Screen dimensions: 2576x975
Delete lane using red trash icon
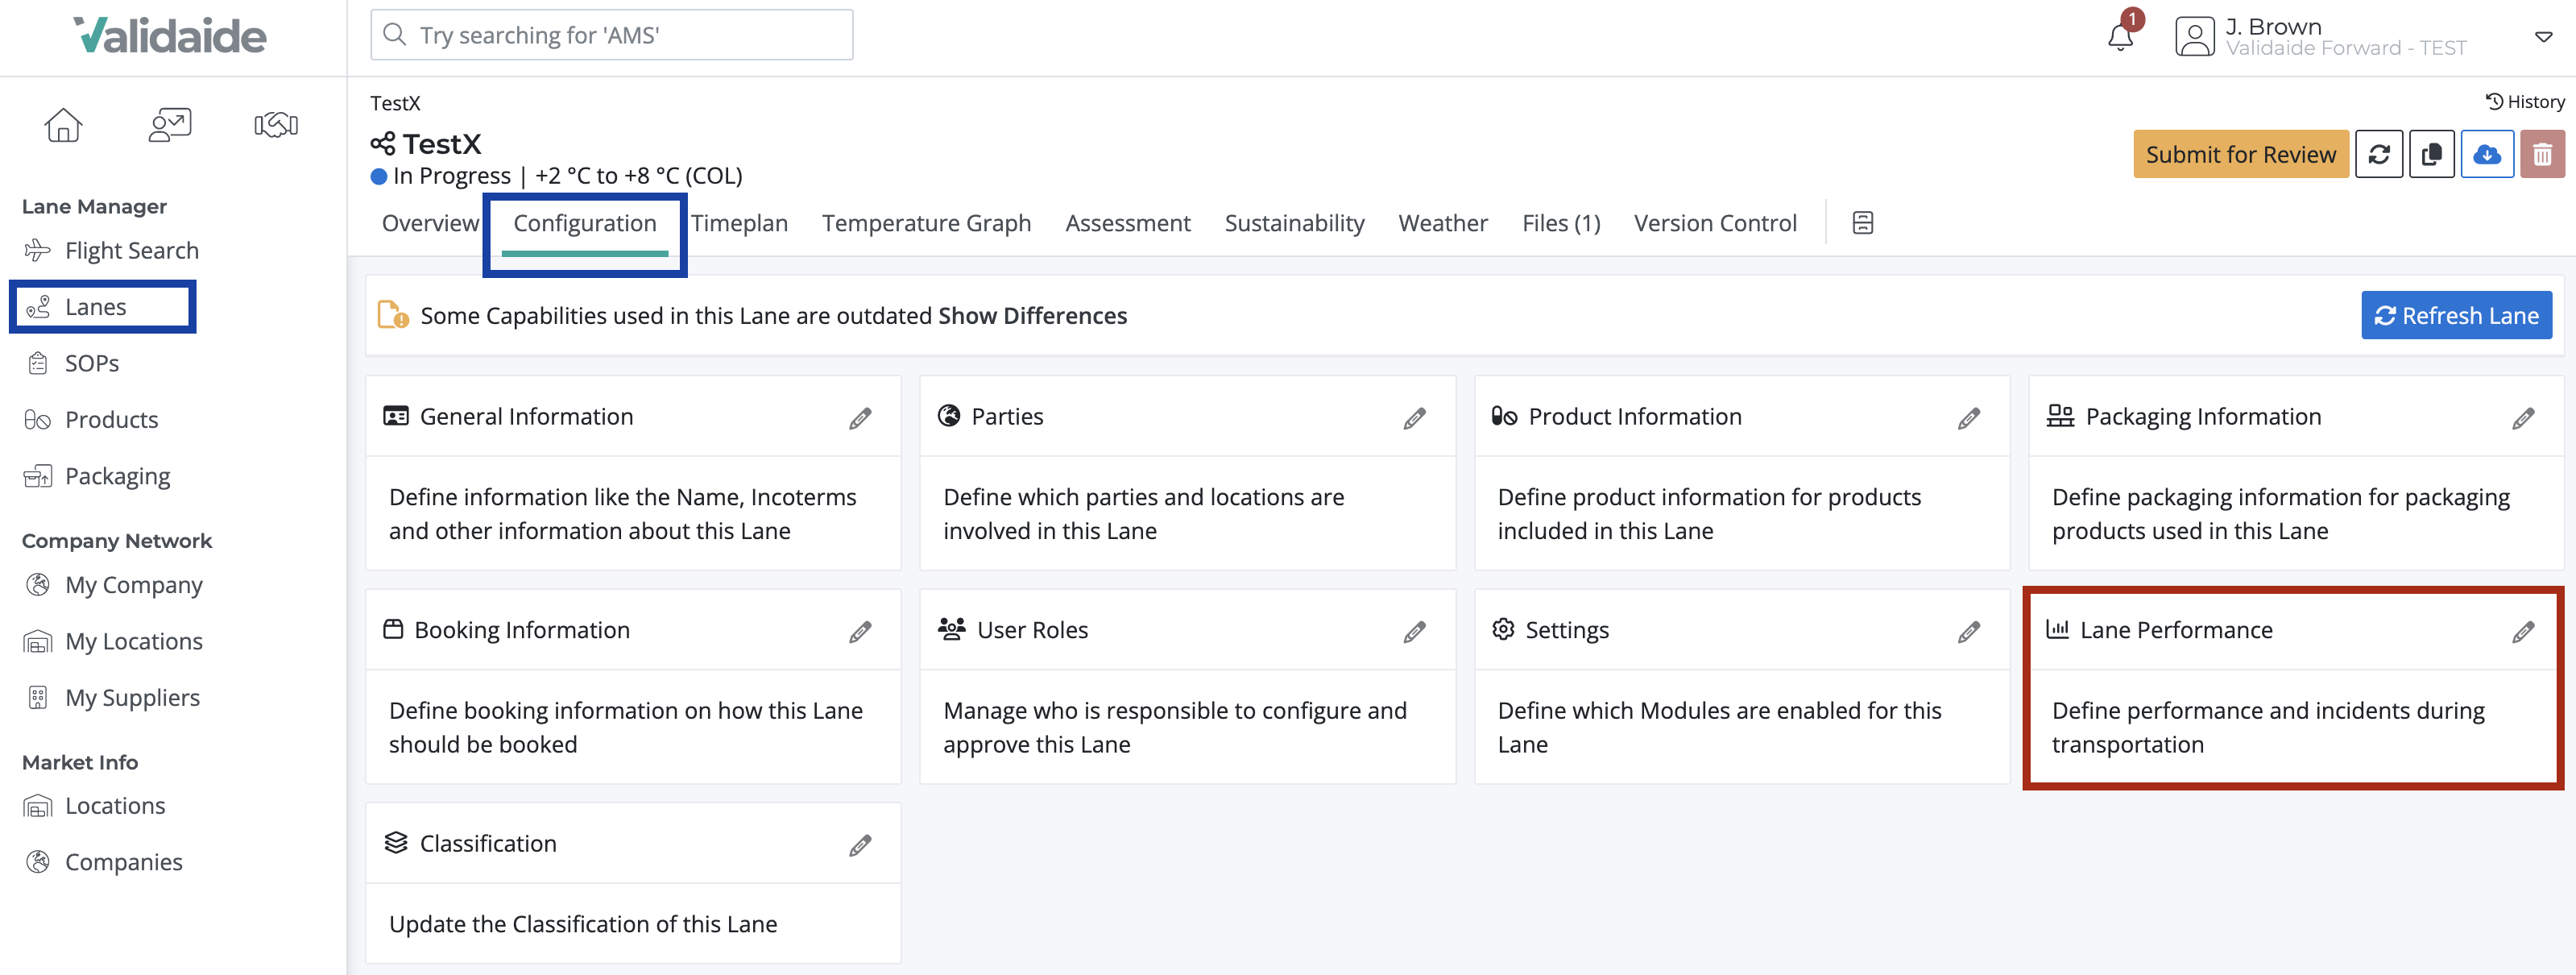click(x=2542, y=154)
